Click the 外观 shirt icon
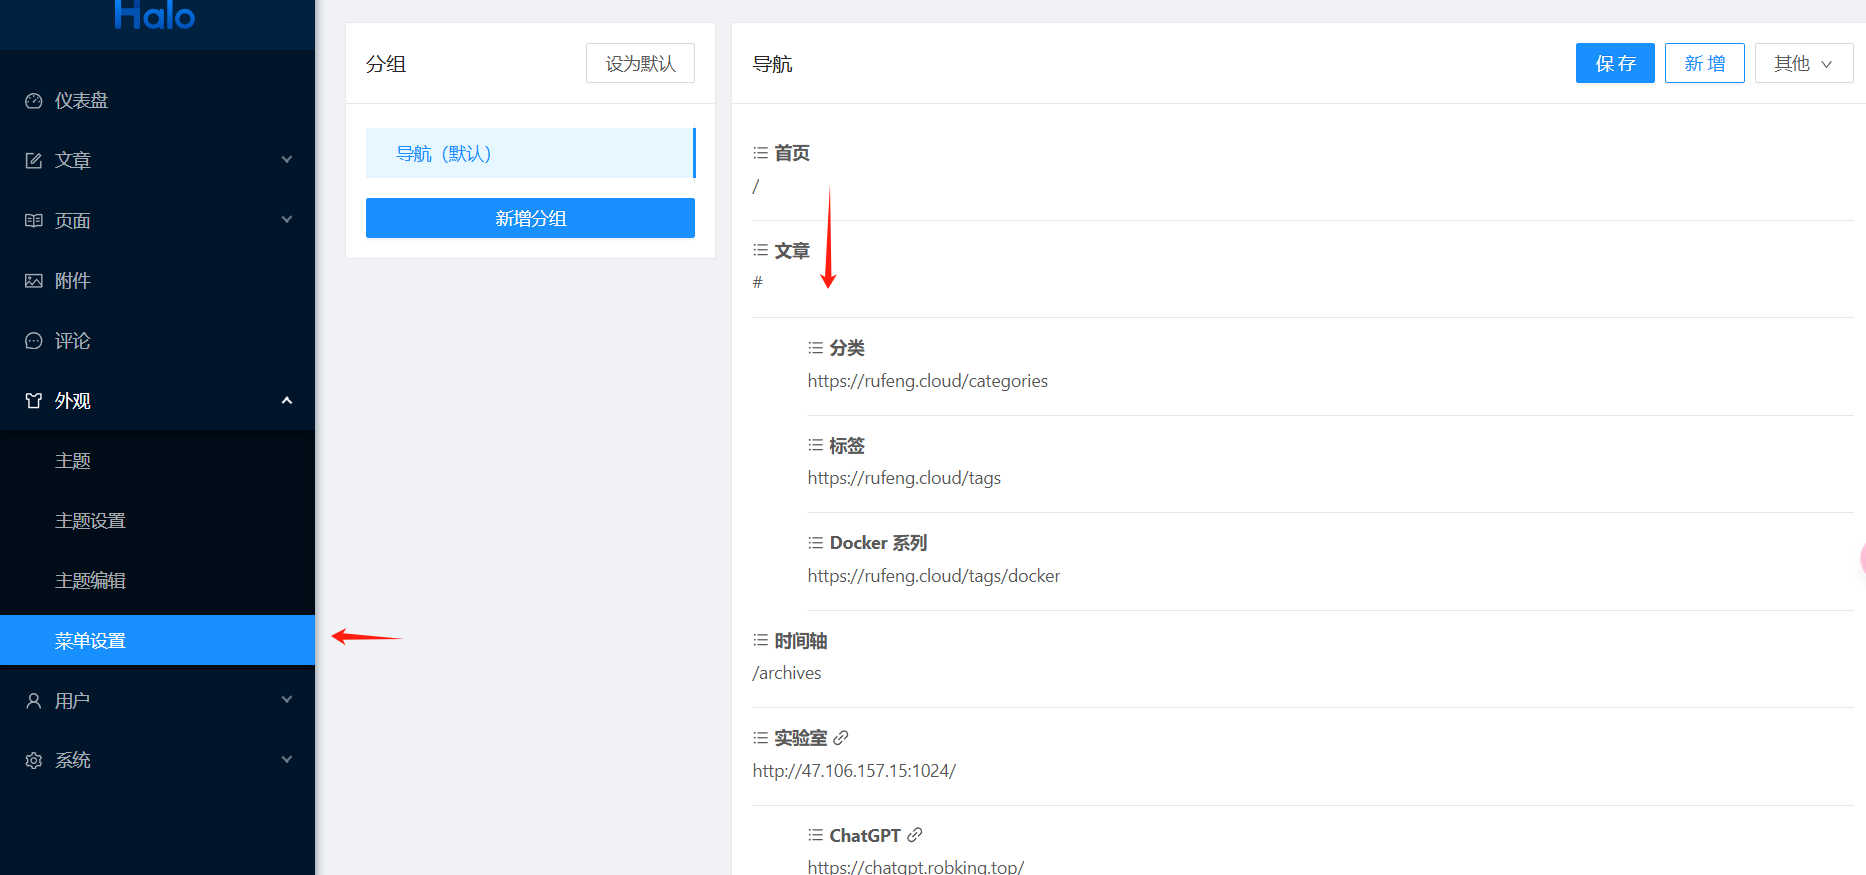This screenshot has height=875, width=1866. tap(34, 401)
